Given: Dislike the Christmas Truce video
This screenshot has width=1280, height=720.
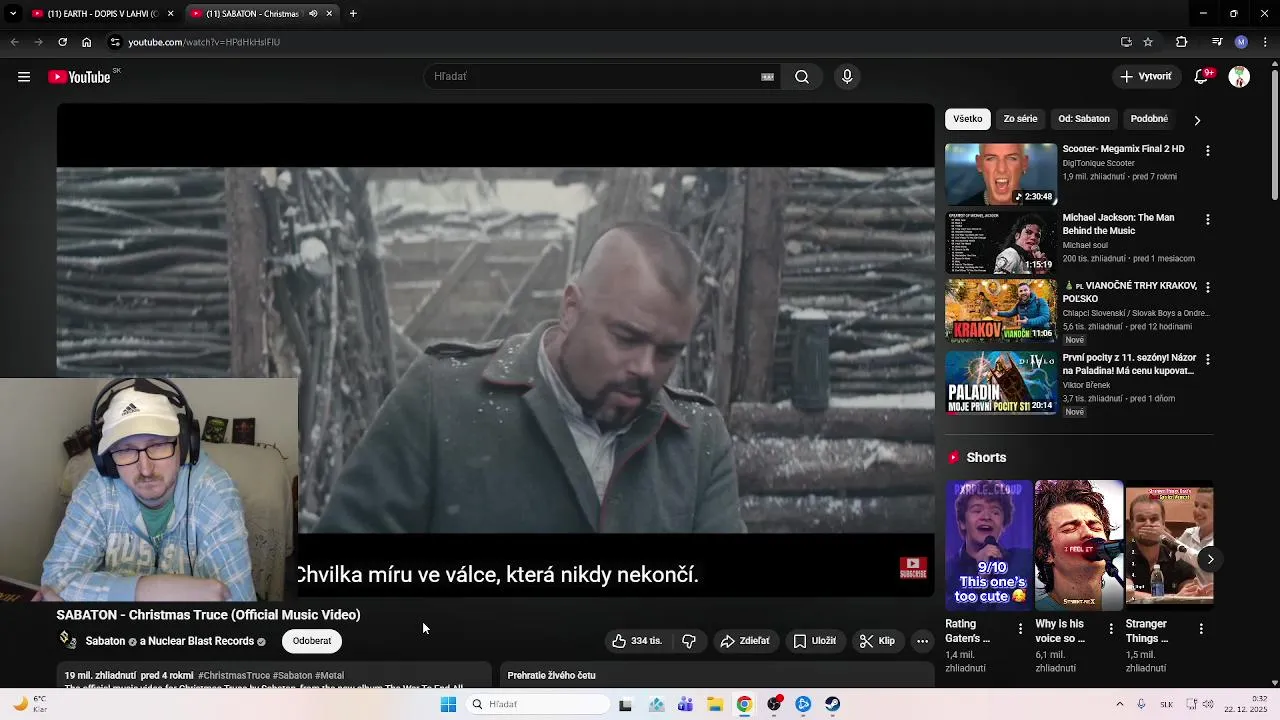Looking at the screenshot, I should (689, 641).
